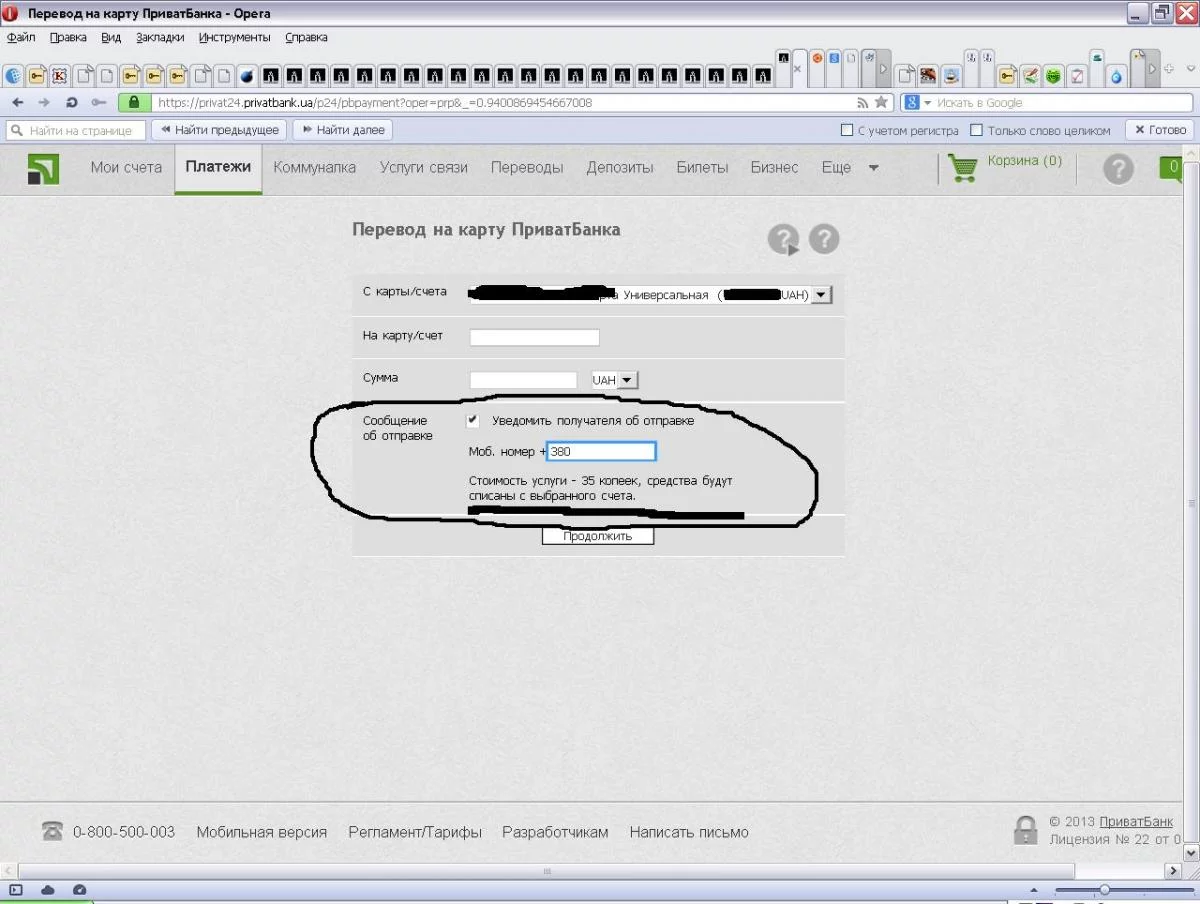This screenshot has width=1200, height=904.
Task: Enable Только слово целиком checkbox
Action: pyautogui.click(x=977, y=130)
